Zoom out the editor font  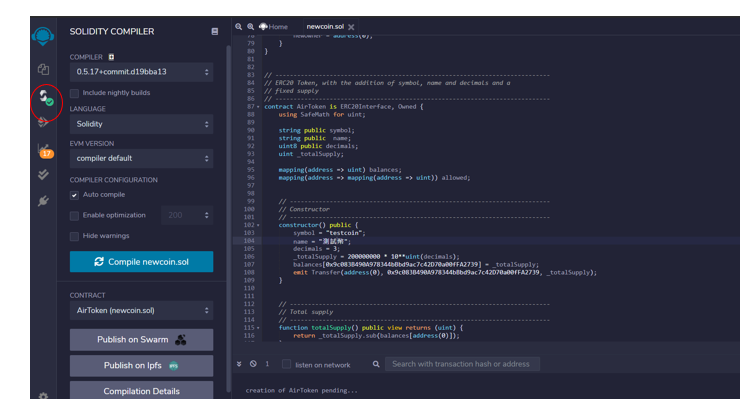point(239,27)
